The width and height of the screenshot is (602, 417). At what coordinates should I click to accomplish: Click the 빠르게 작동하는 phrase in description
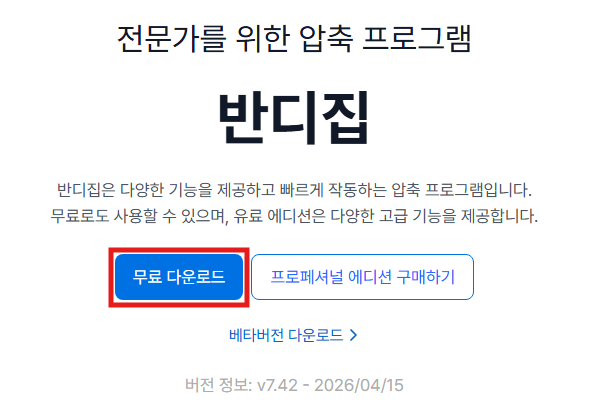coord(333,190)
